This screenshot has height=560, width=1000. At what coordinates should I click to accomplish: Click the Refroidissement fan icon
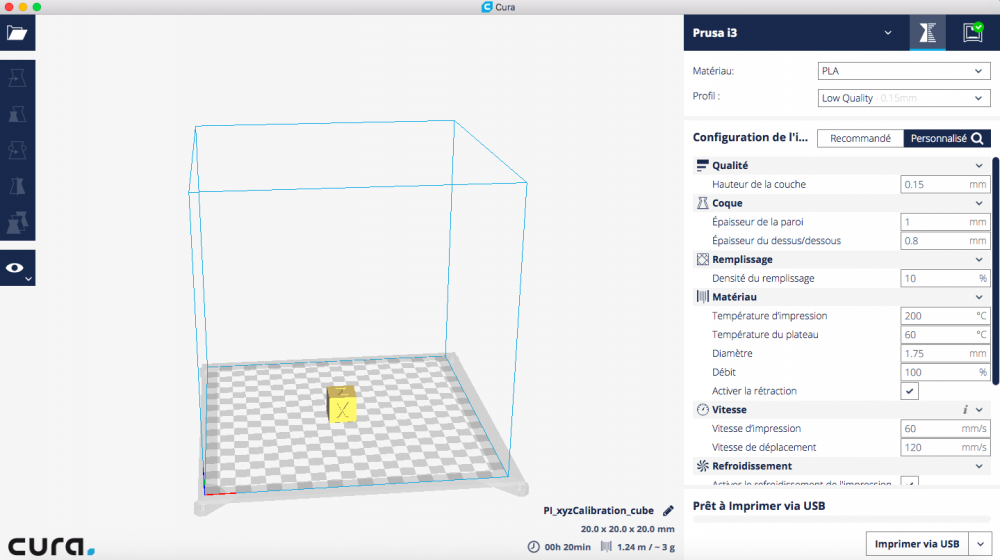[702, 466]
